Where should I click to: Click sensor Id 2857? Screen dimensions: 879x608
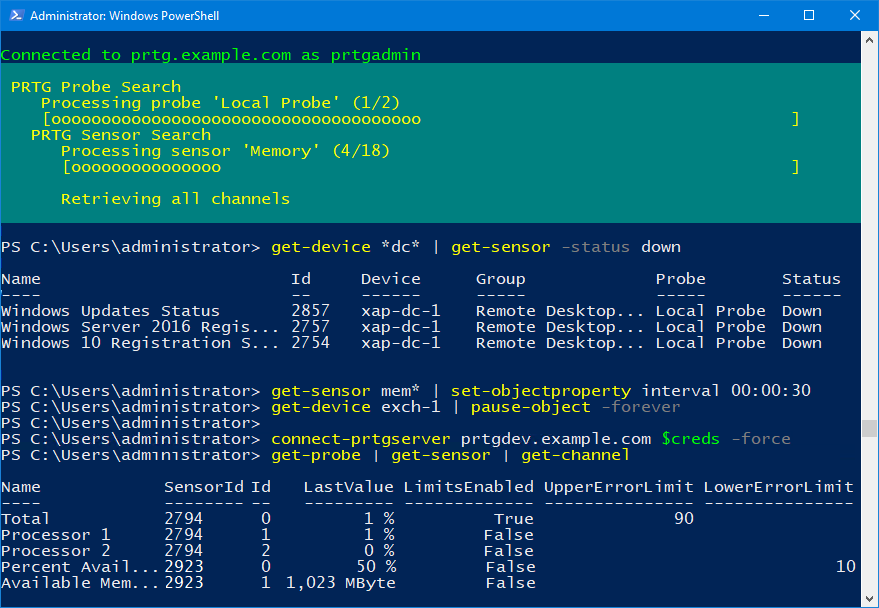pos(311,311)
